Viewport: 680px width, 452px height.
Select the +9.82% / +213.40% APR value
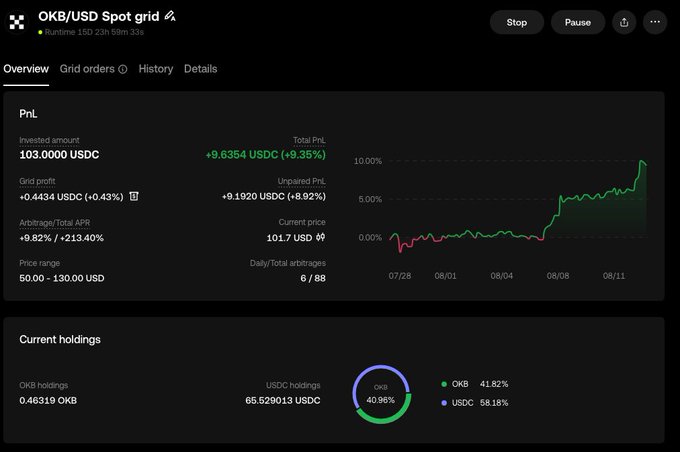[x=62, y=238]
